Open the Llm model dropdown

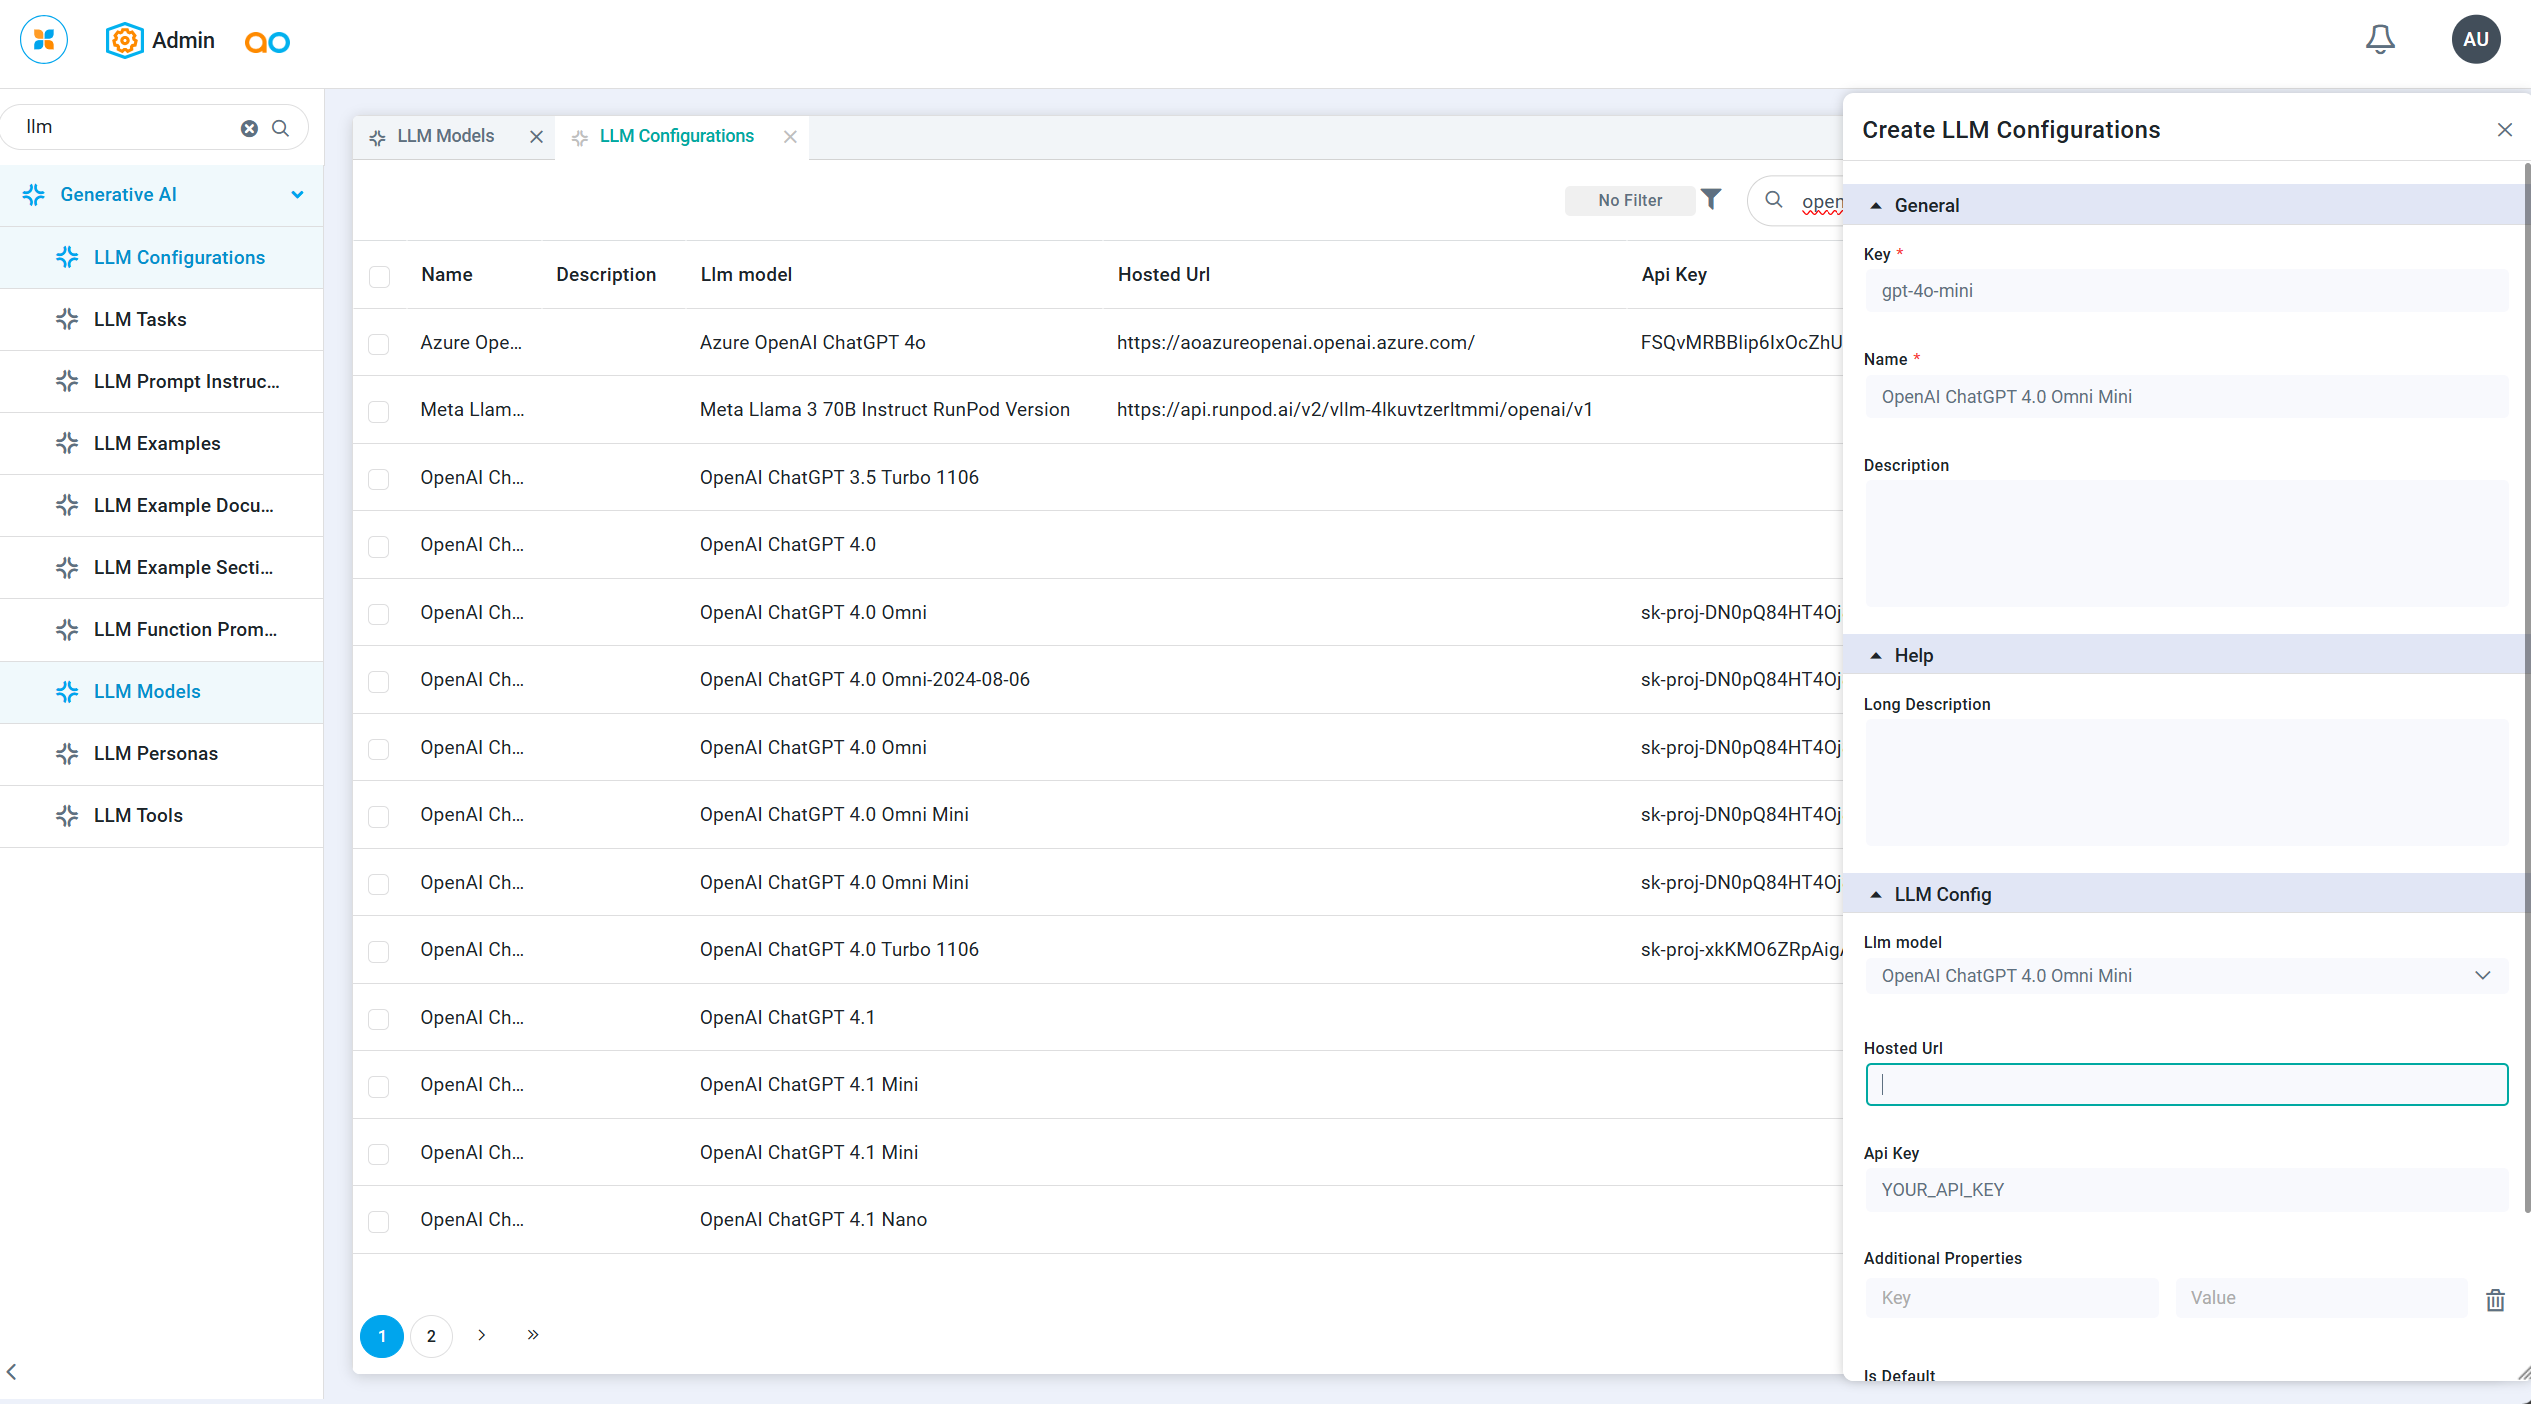click(x=2186, y=976)
